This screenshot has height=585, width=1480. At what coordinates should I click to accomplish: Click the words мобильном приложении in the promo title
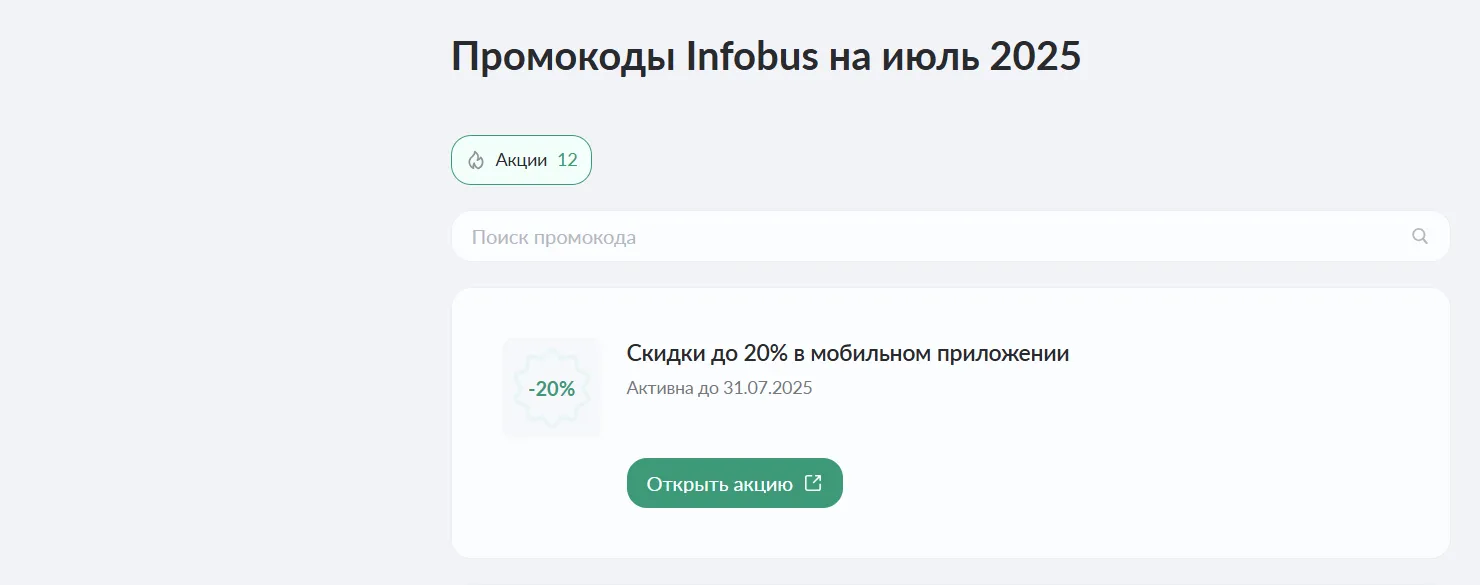point(939,353)
